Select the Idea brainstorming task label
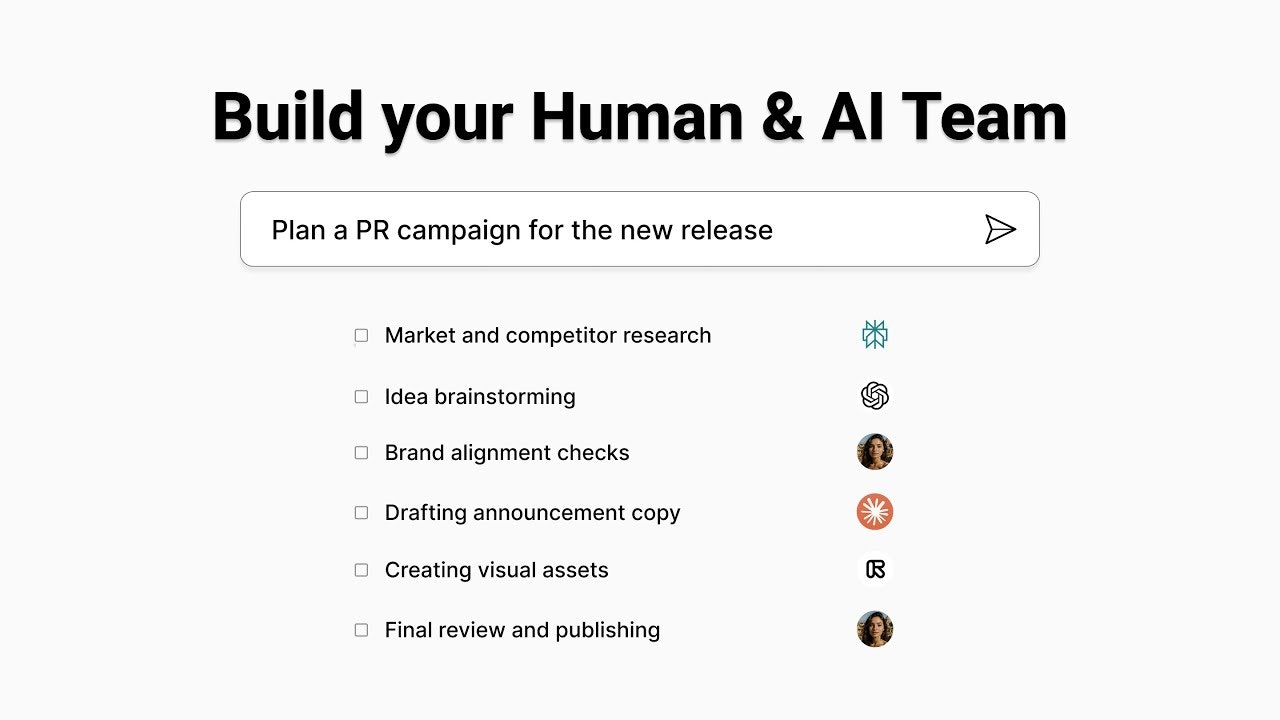 pyautogui.click(x=480, y=397)
